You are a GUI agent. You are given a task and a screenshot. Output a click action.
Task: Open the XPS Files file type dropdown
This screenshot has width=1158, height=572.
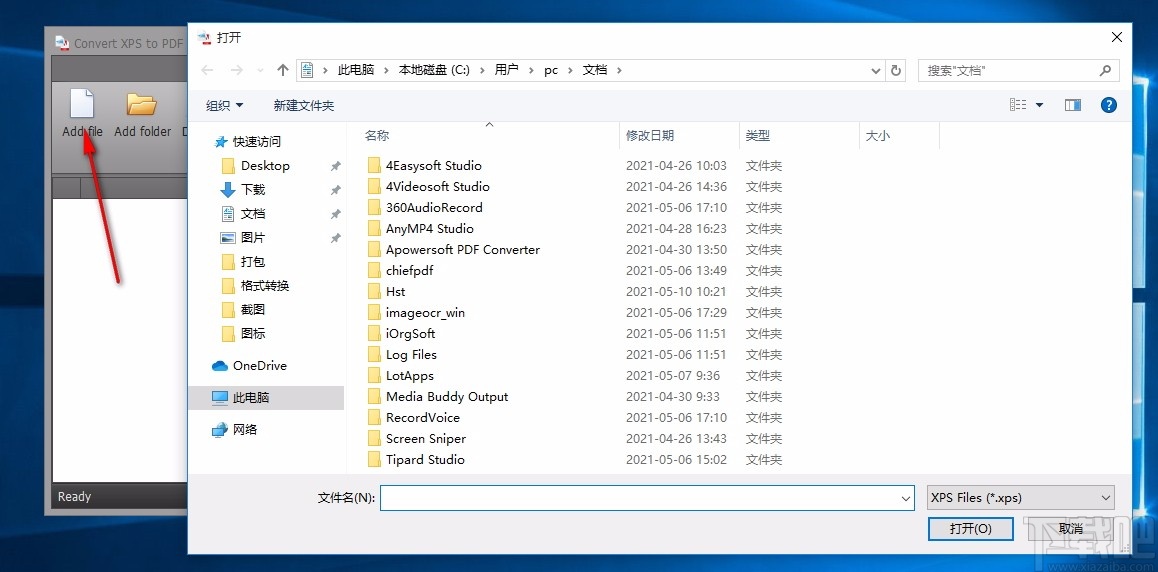click(x=1021, y=497)
